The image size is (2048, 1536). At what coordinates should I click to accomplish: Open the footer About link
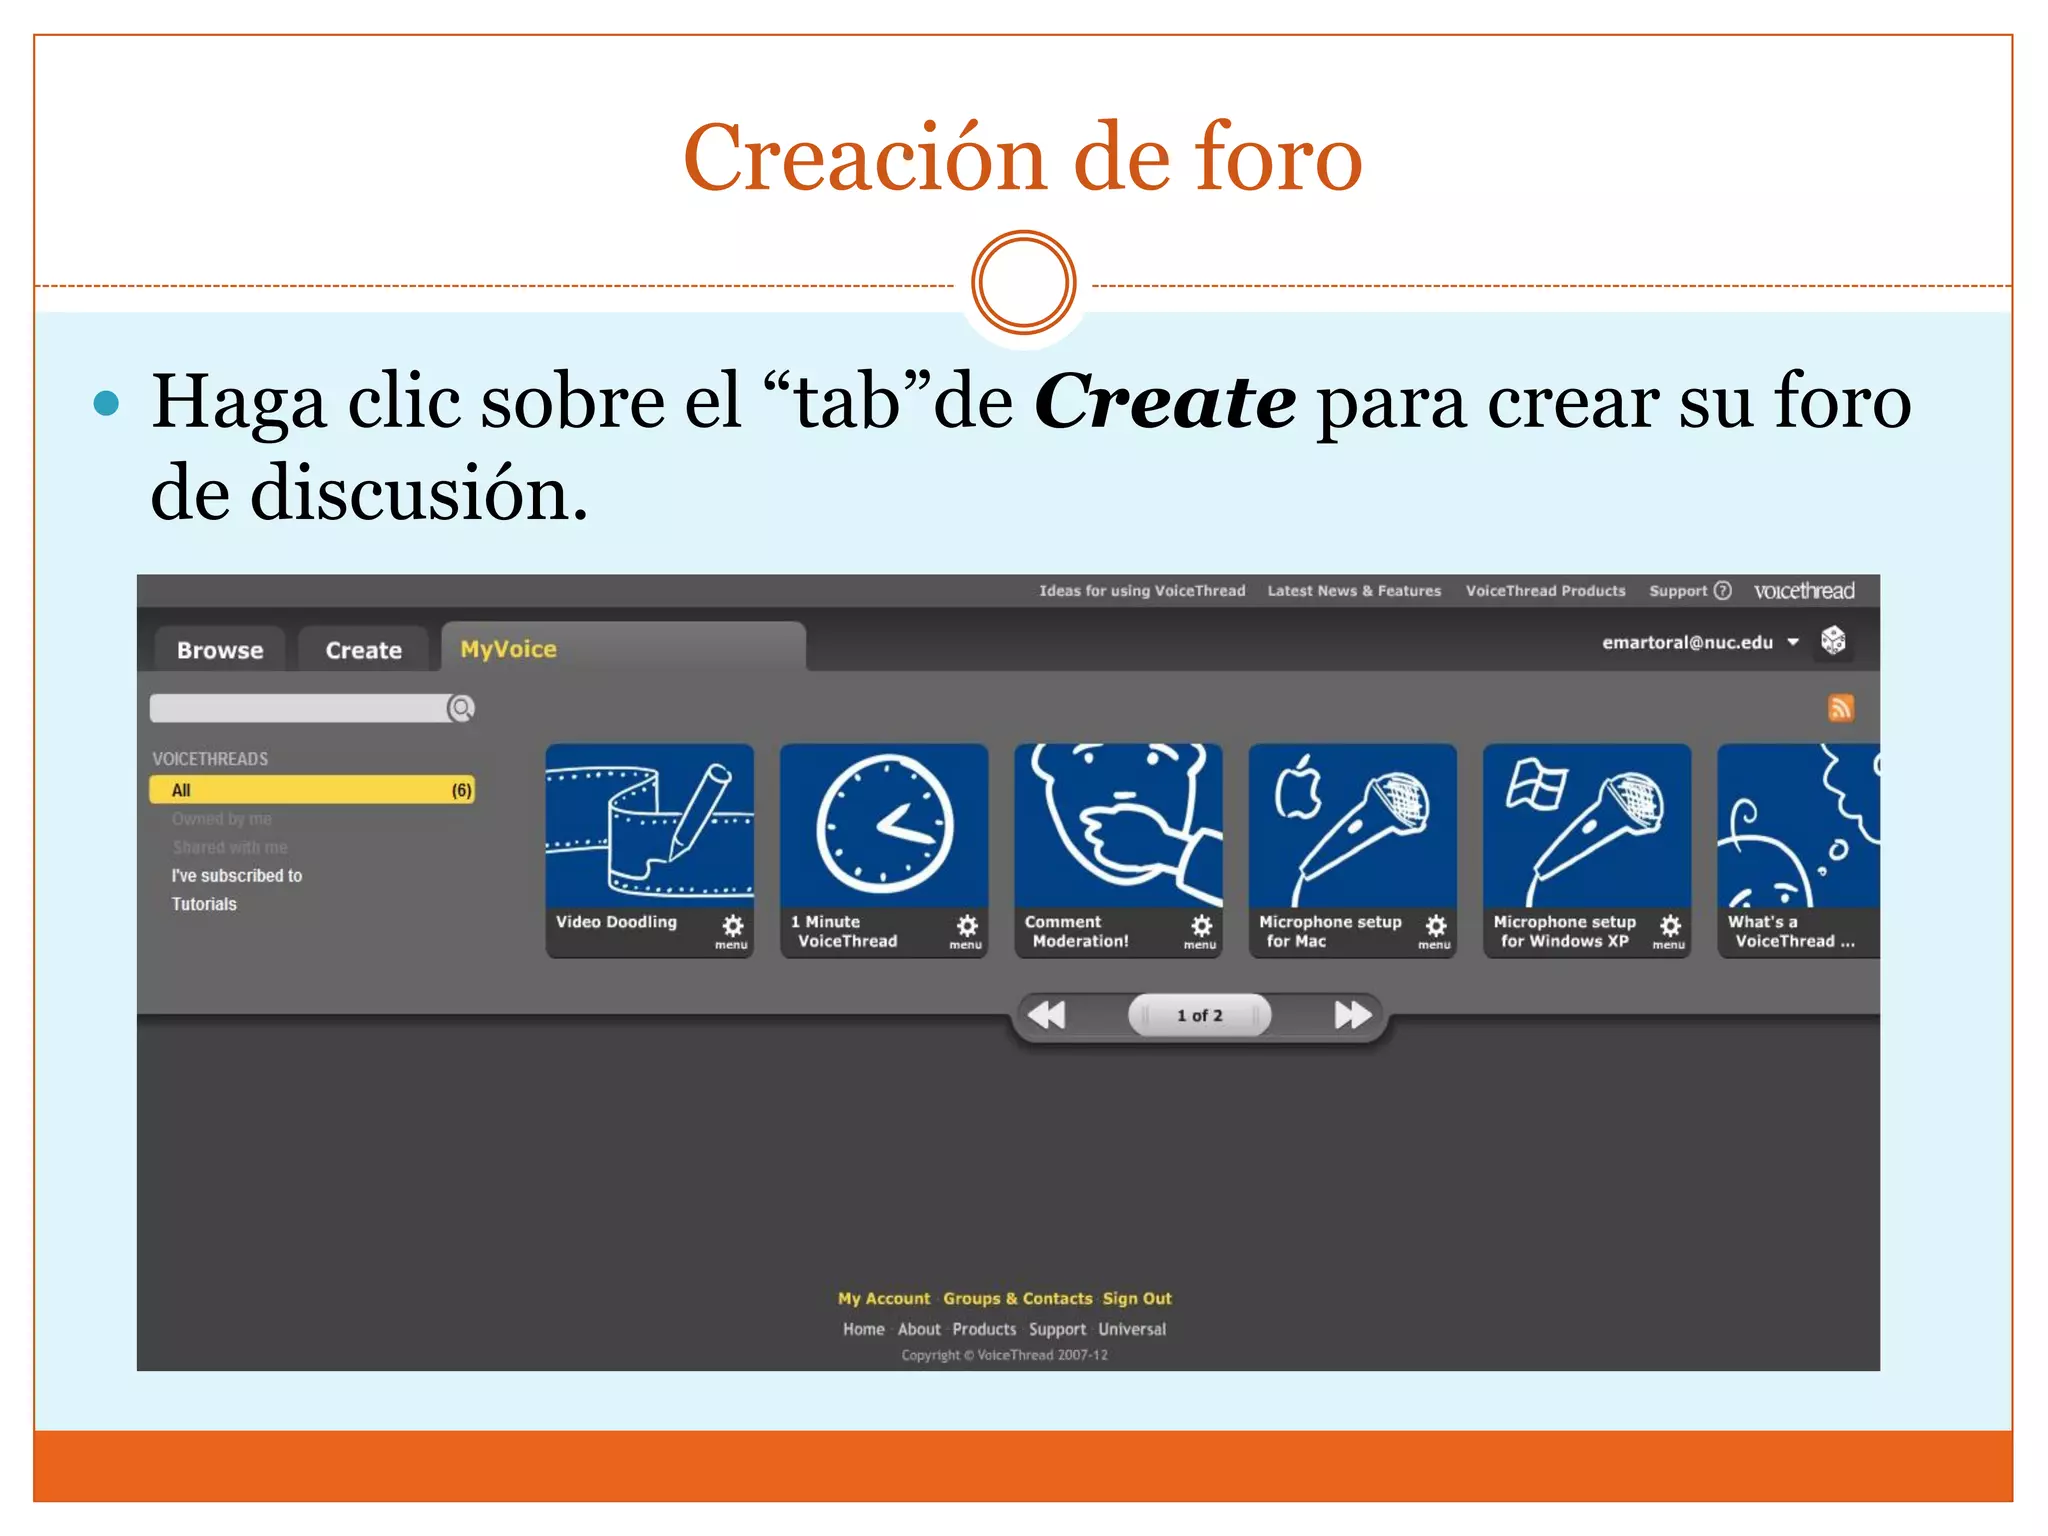pyautogui.click(x=919, y=1329)
